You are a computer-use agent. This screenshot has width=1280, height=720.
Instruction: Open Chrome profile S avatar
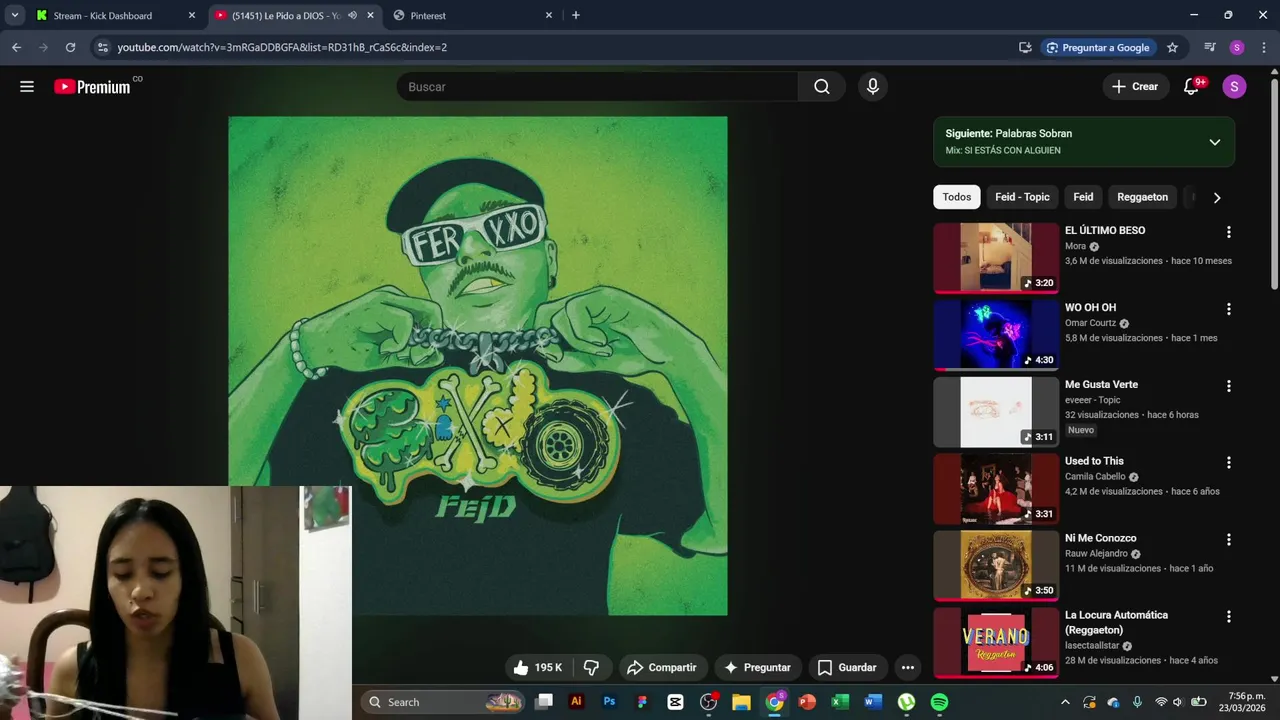pyautogui.click(x=1237, y=47)
